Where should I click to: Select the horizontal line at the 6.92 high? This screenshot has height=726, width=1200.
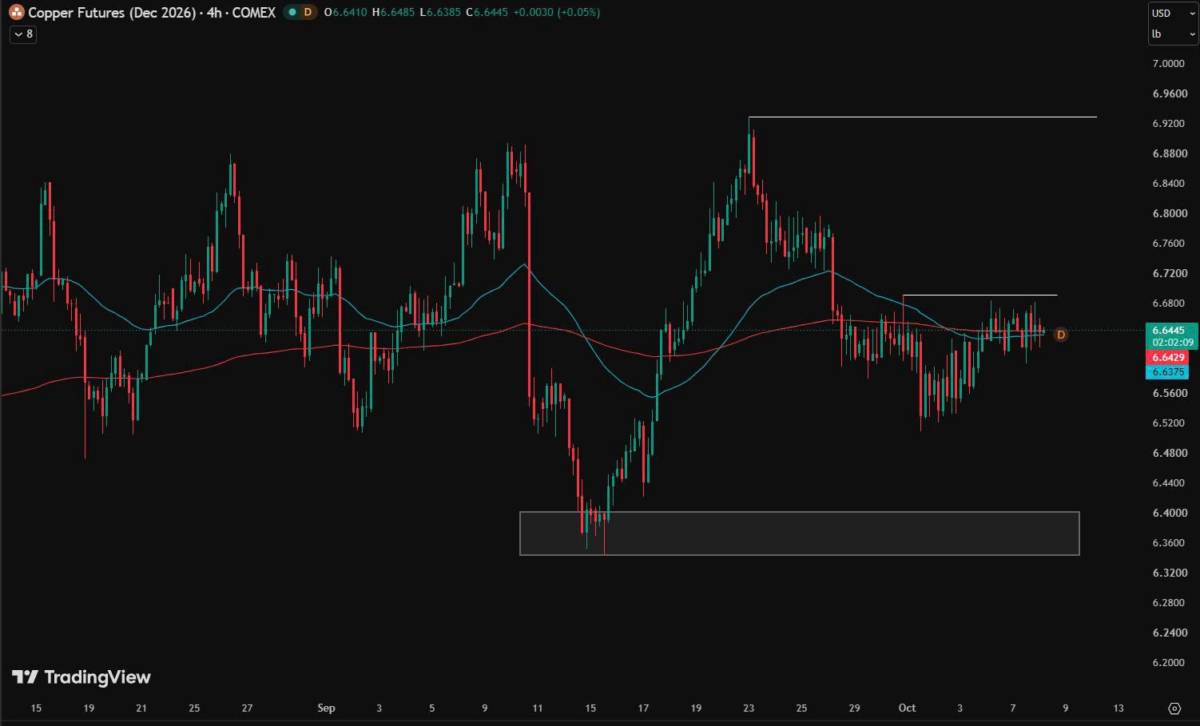[x=922, y=117]
